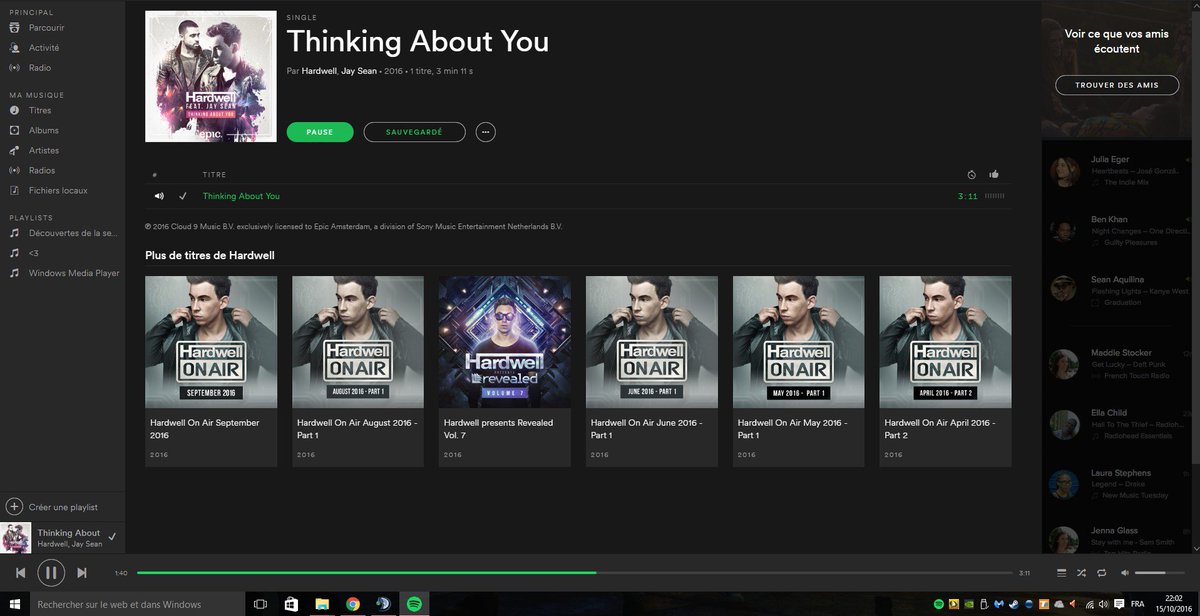The height and width of the screenshot is (616, 1200).
Task: Open the Découvertes de la semaine playlist
Action: (x=72, y=232)
